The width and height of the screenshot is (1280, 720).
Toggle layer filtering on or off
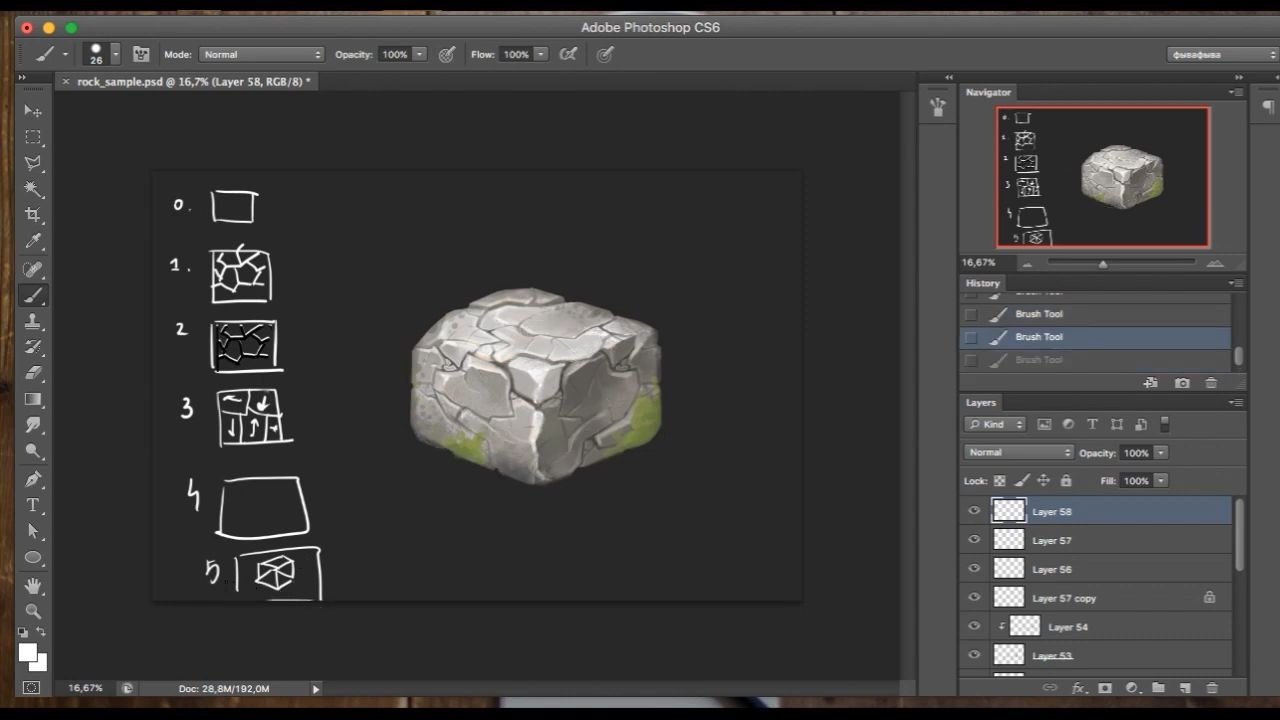tap(1164, 424)
